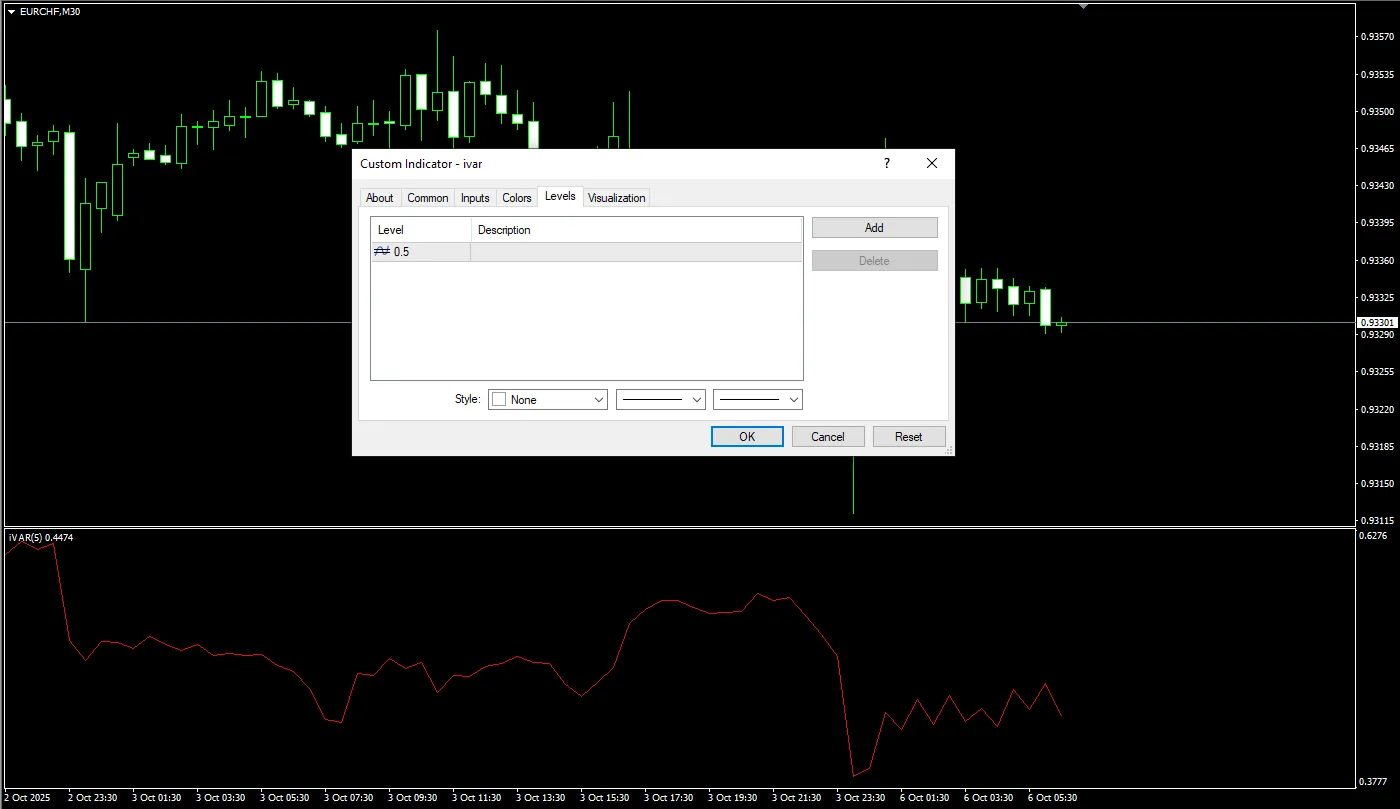The image size is (1400, 809).
Task: Click the 2 Oct 2025 date label
Action: tap(26, 798)
